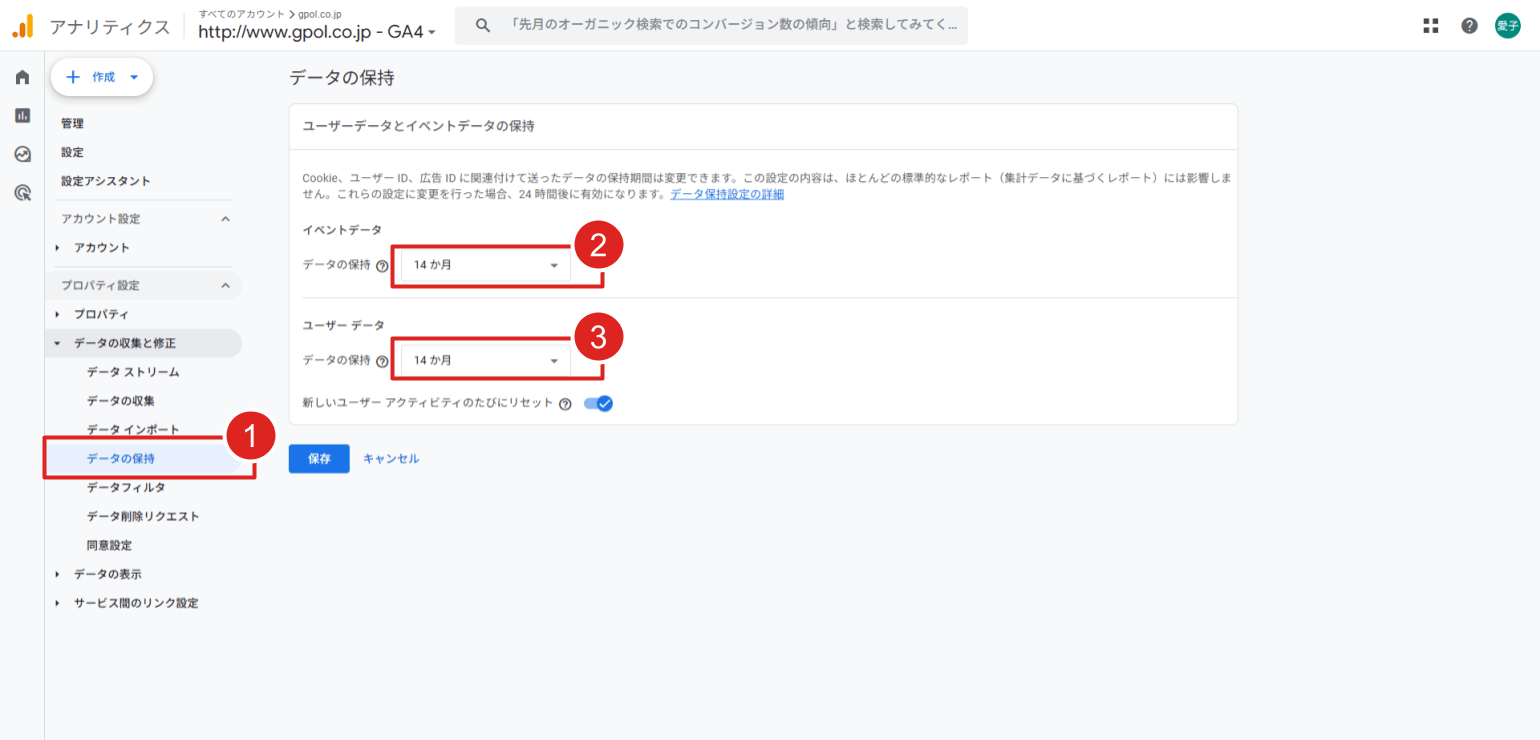Open the help question-mark icon

[1468, 25]
